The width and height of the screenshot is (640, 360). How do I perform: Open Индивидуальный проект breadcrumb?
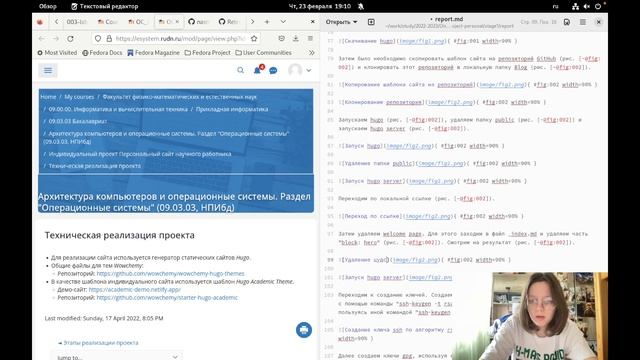click(x=140, y=154)
